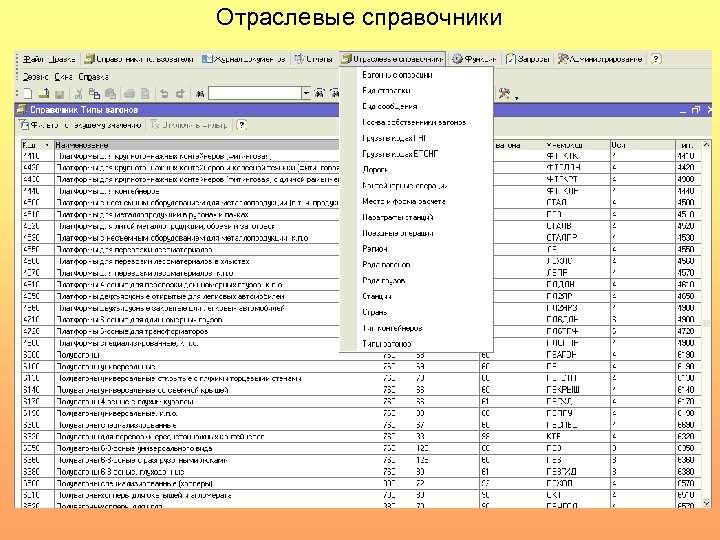The image size is (720, 540).
Task: Open the Запросы menu
Action: pyautogui.click(x=528, y=59)
